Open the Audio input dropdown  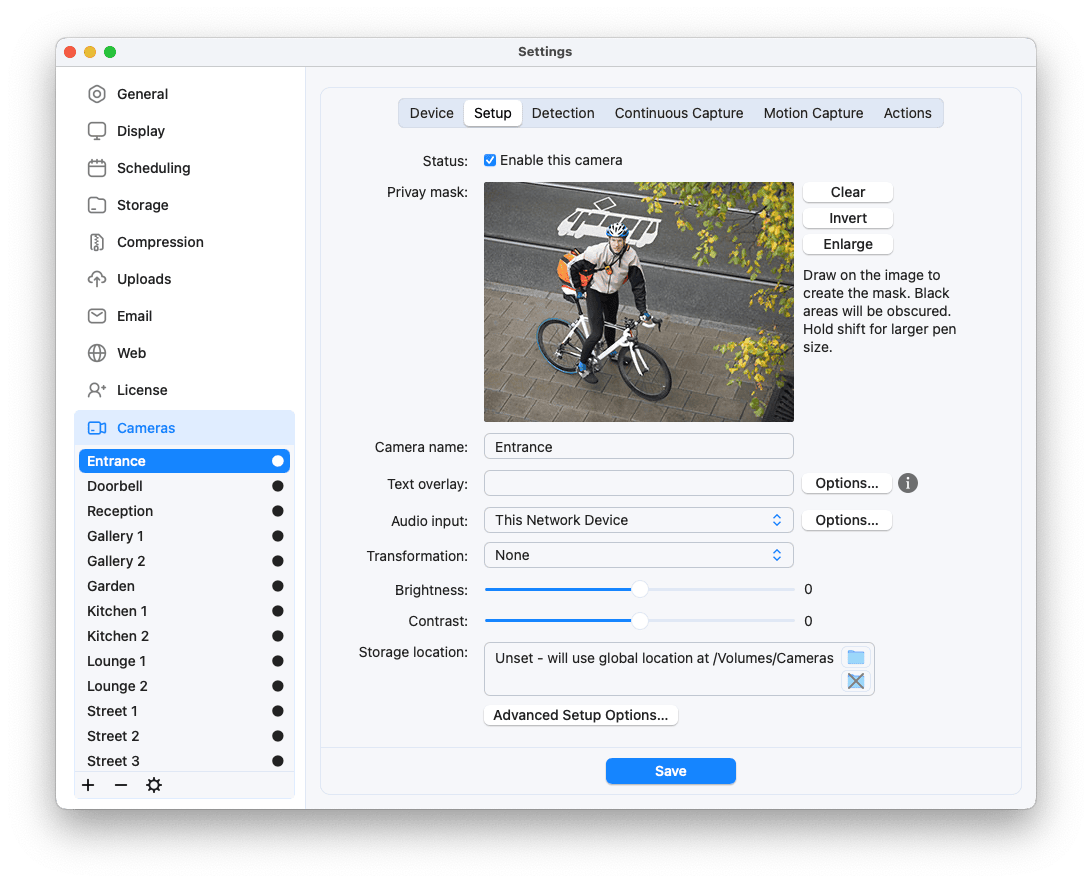coord(638,520)
